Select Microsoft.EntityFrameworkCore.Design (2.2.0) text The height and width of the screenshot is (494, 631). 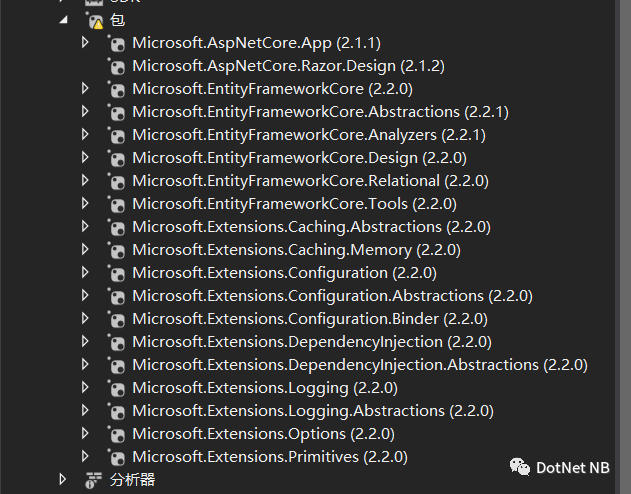299,158
